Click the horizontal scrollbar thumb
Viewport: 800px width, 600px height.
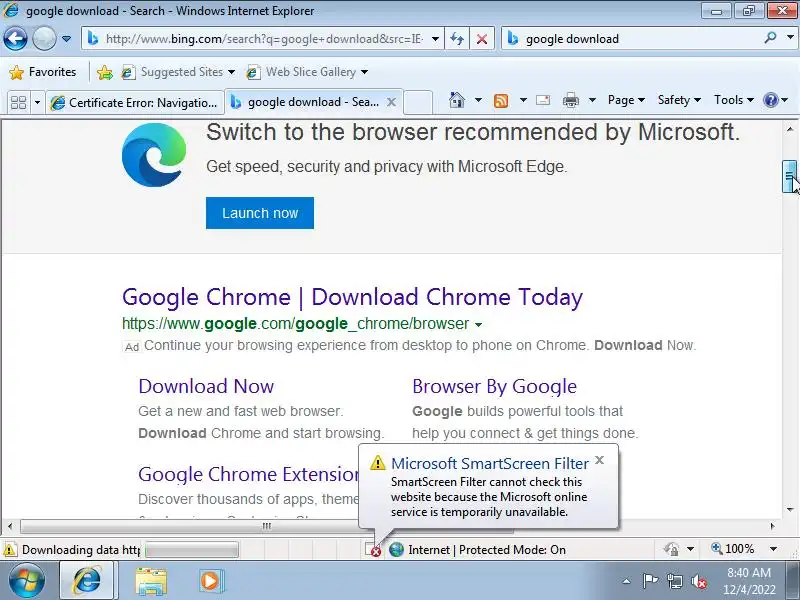(266, 526)
